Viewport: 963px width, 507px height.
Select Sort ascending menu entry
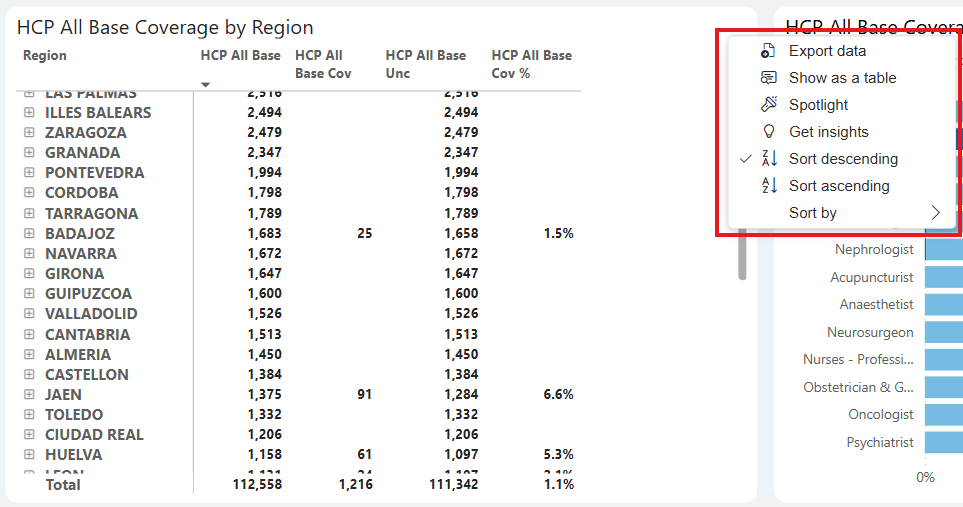838,186
